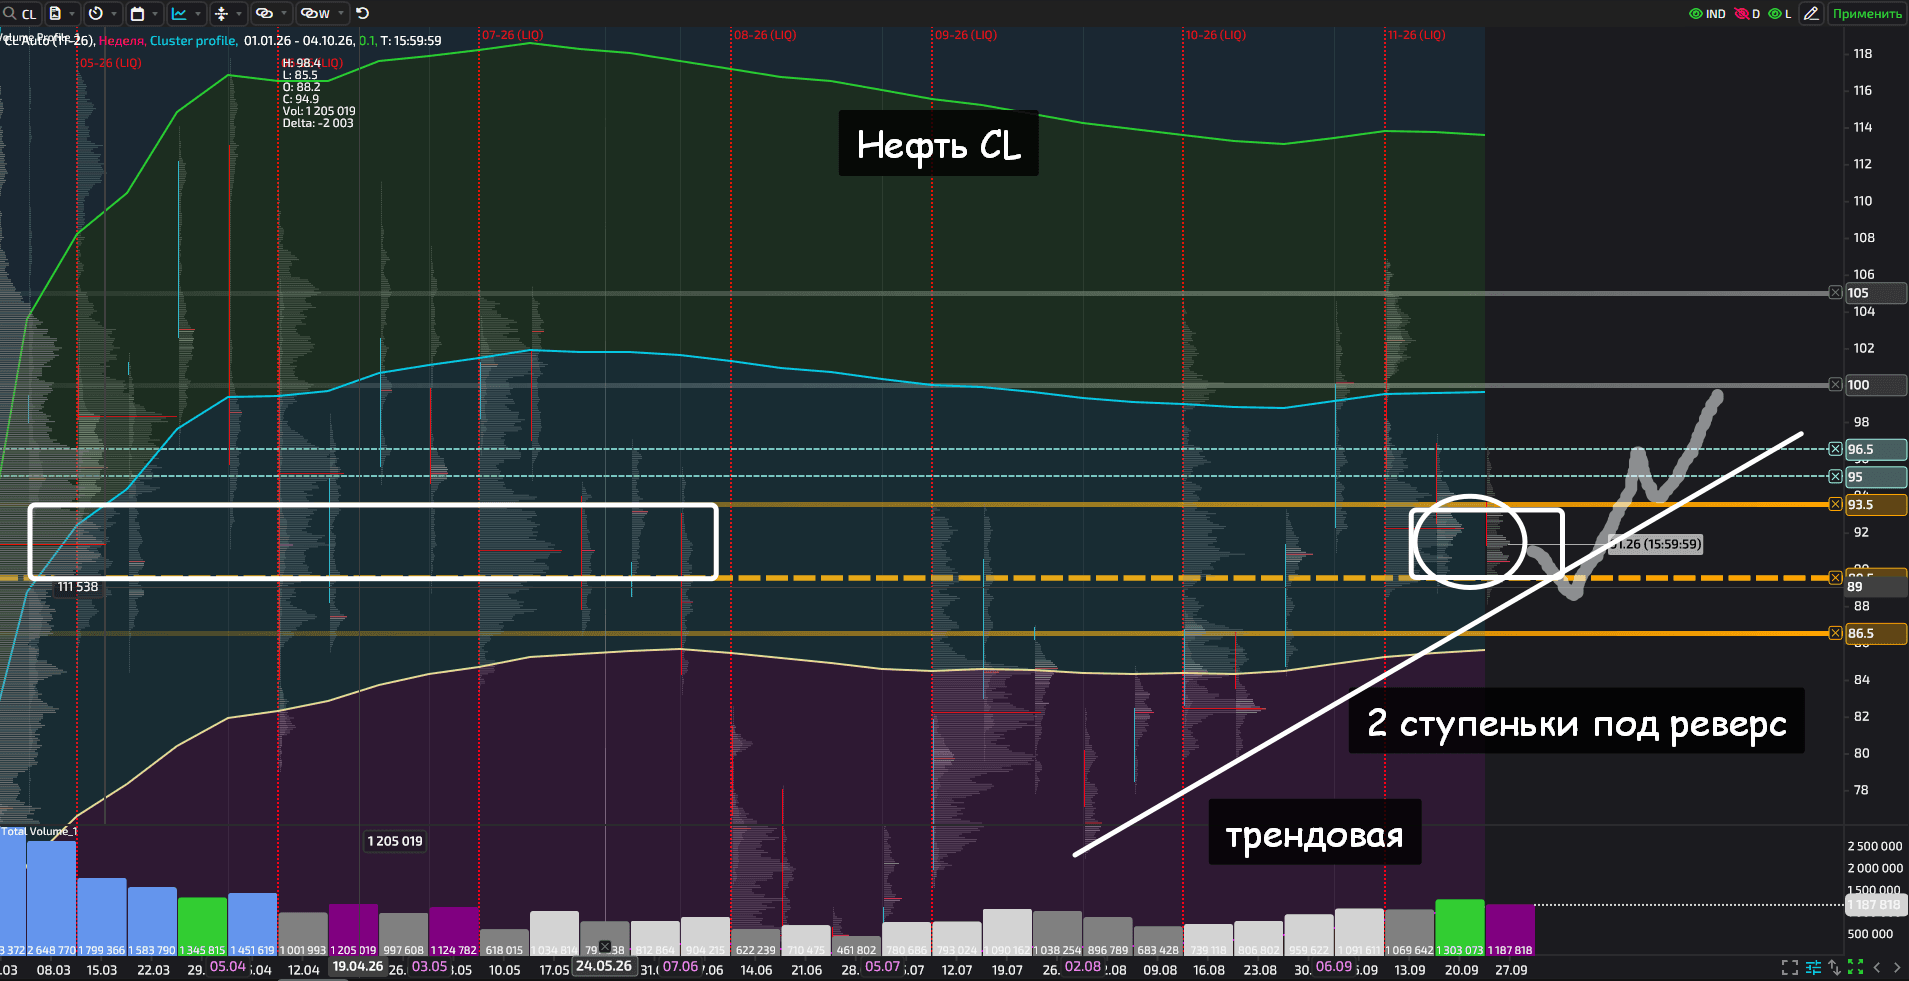Expand the dropdown arrow beside the chart type icon
Image resolution: width=1909 pixels, height=981 pixels.
[198, 14]
